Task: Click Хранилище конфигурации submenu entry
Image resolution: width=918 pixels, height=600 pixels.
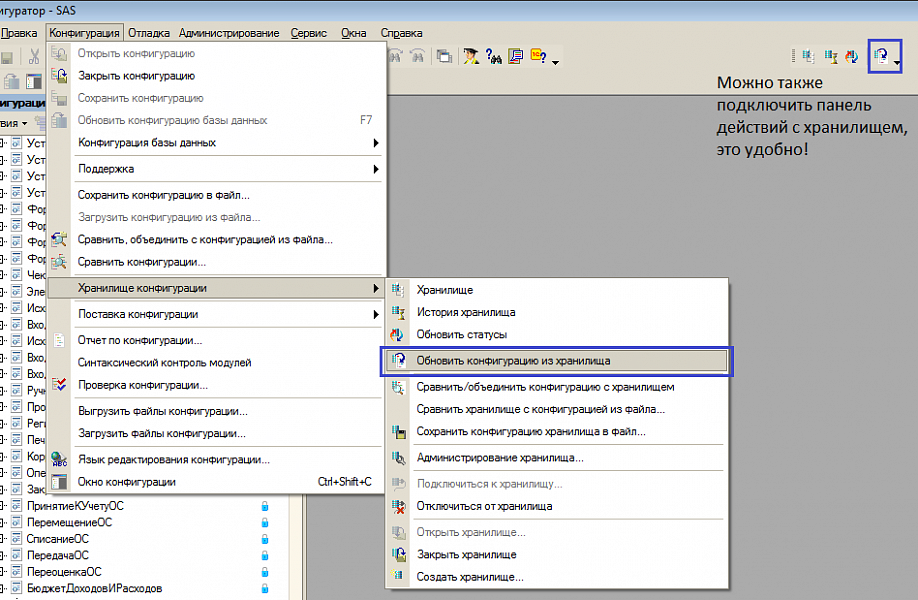Action: click(x=216, y=288)
